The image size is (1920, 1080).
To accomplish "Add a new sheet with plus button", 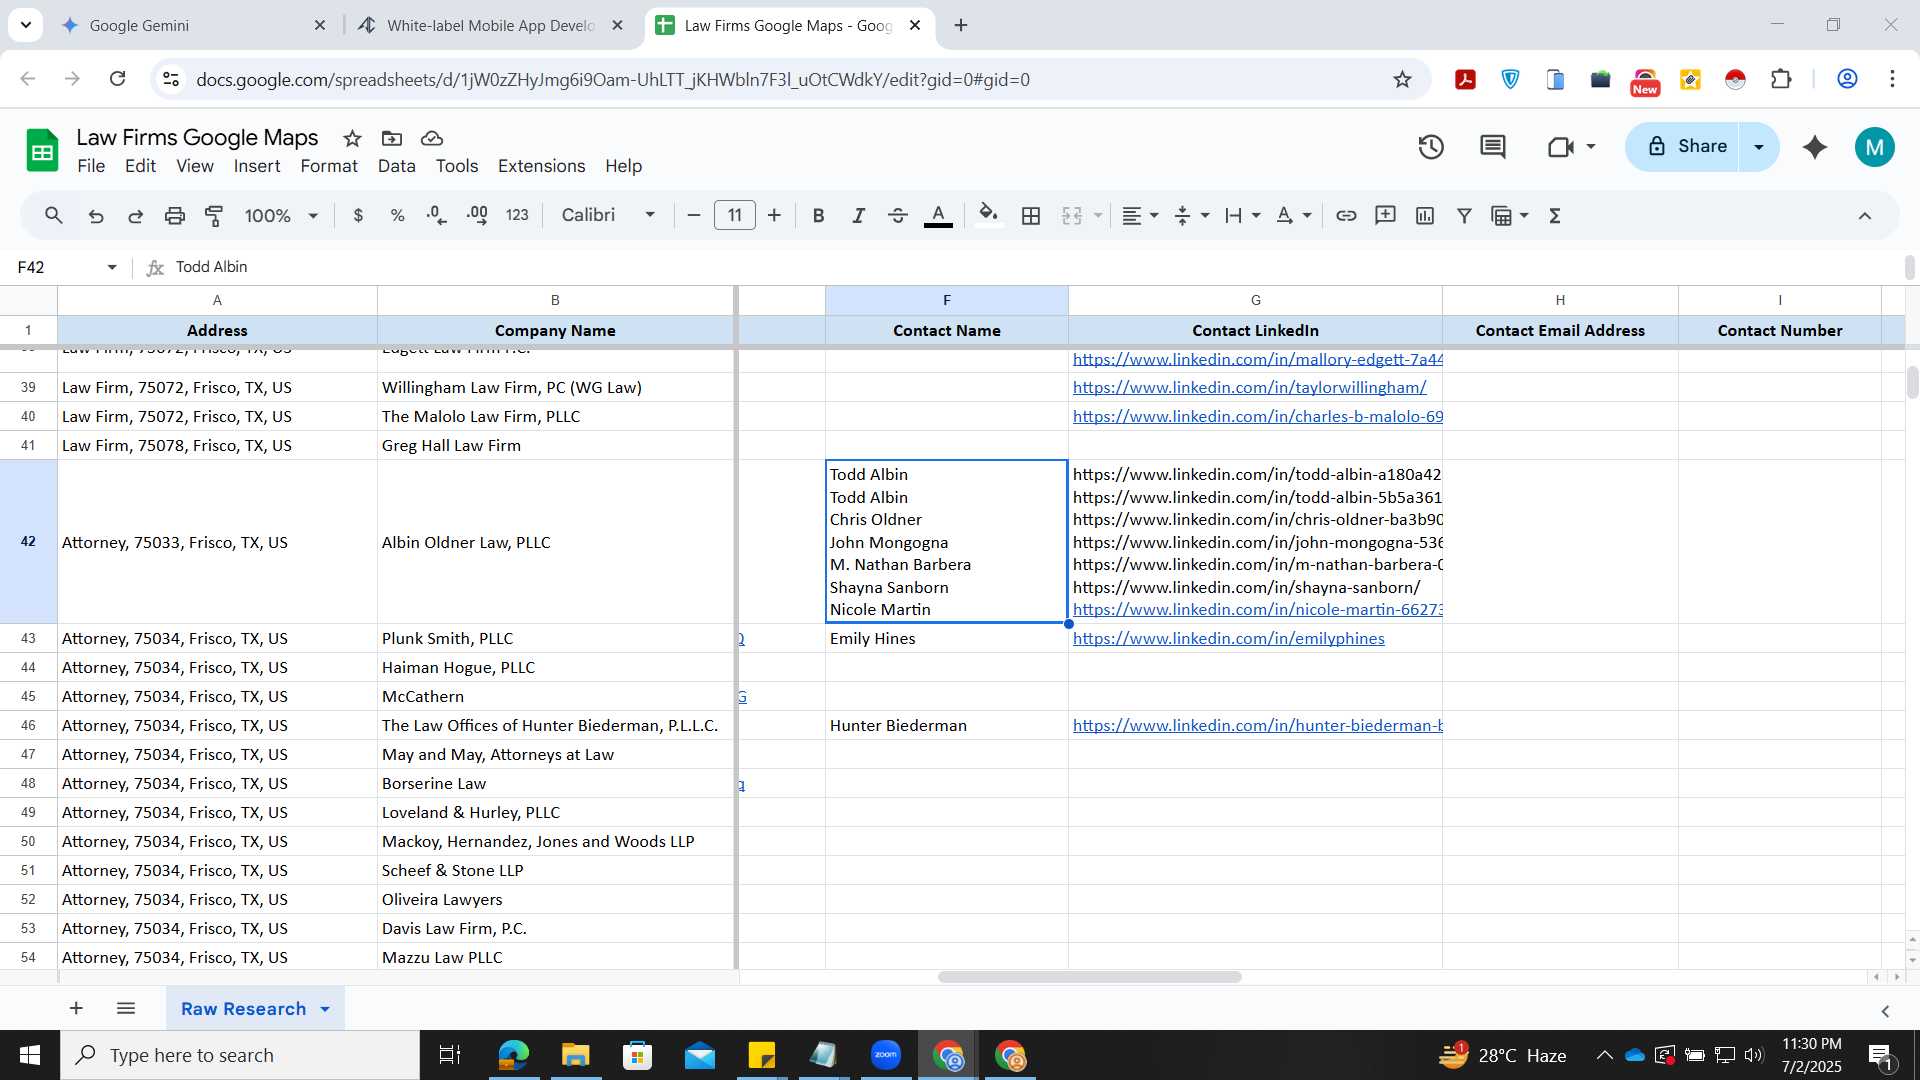I will click(76, 1008).
